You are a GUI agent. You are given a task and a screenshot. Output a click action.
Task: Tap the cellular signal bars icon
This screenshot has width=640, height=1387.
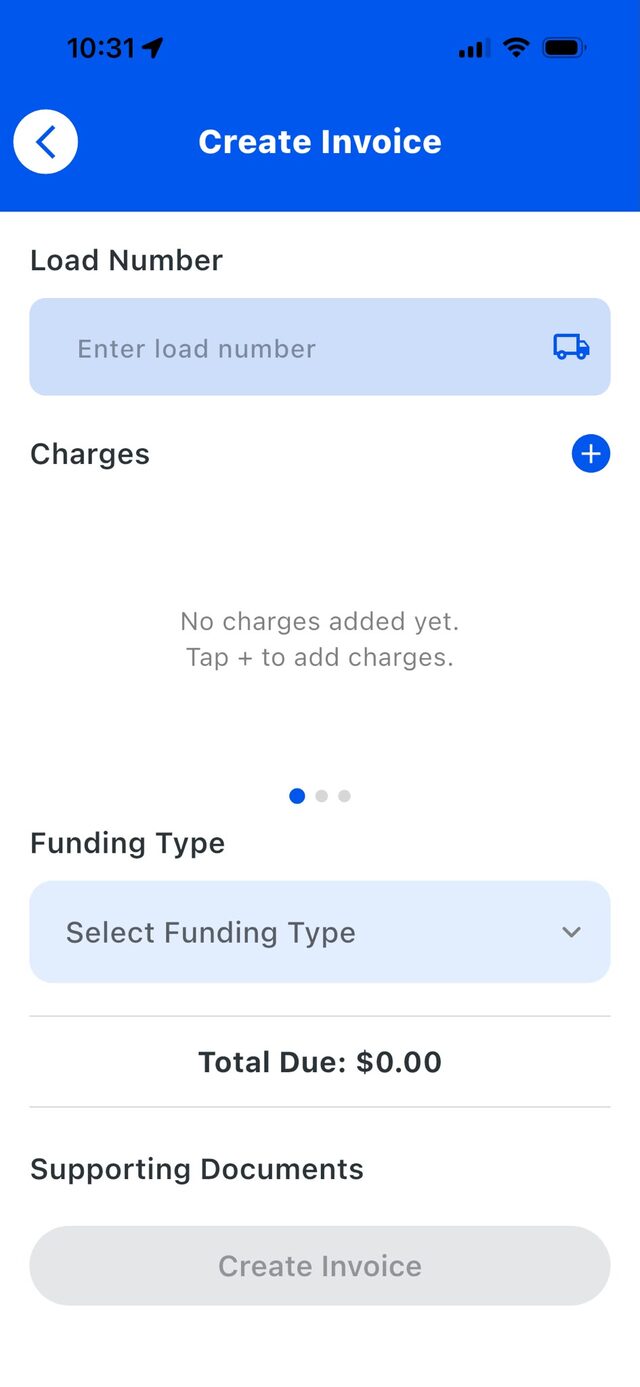(x=474, y=48)
